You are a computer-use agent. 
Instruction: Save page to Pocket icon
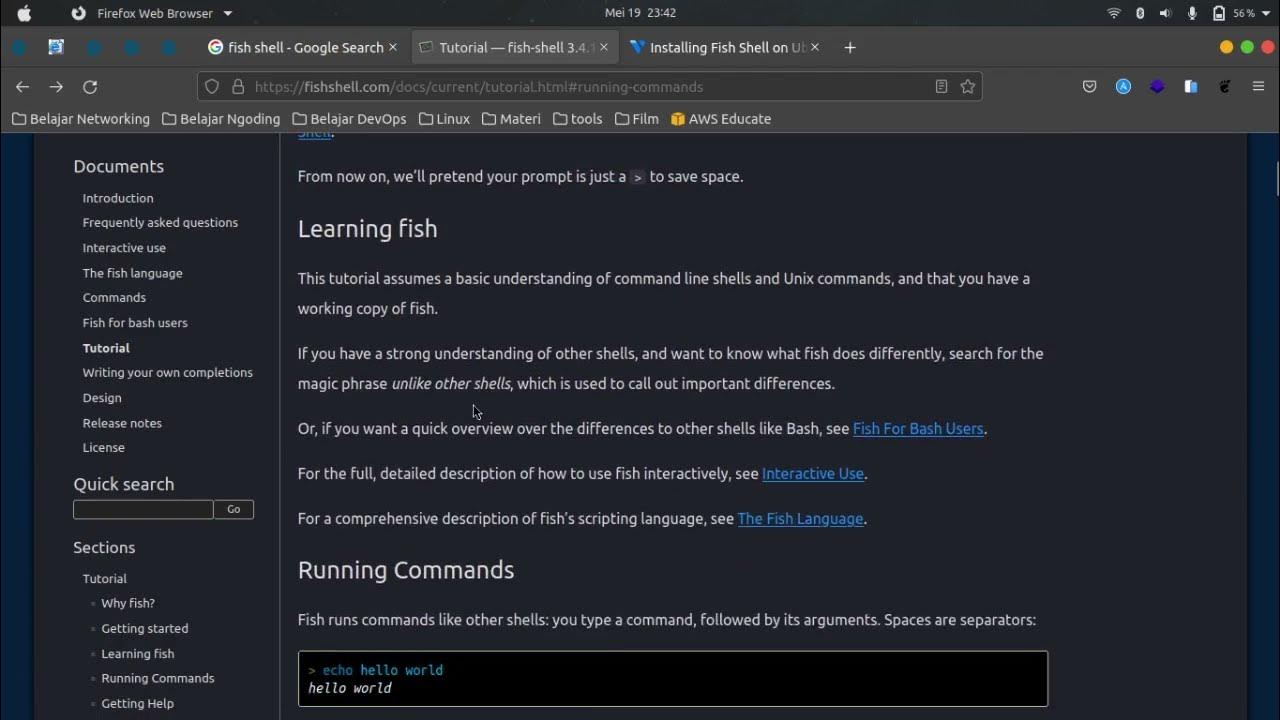[x=1090, y=87]
